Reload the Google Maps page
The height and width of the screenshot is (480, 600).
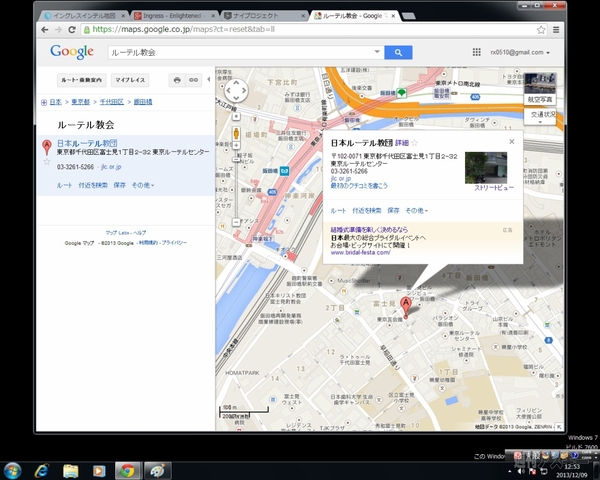click(72, 29)
